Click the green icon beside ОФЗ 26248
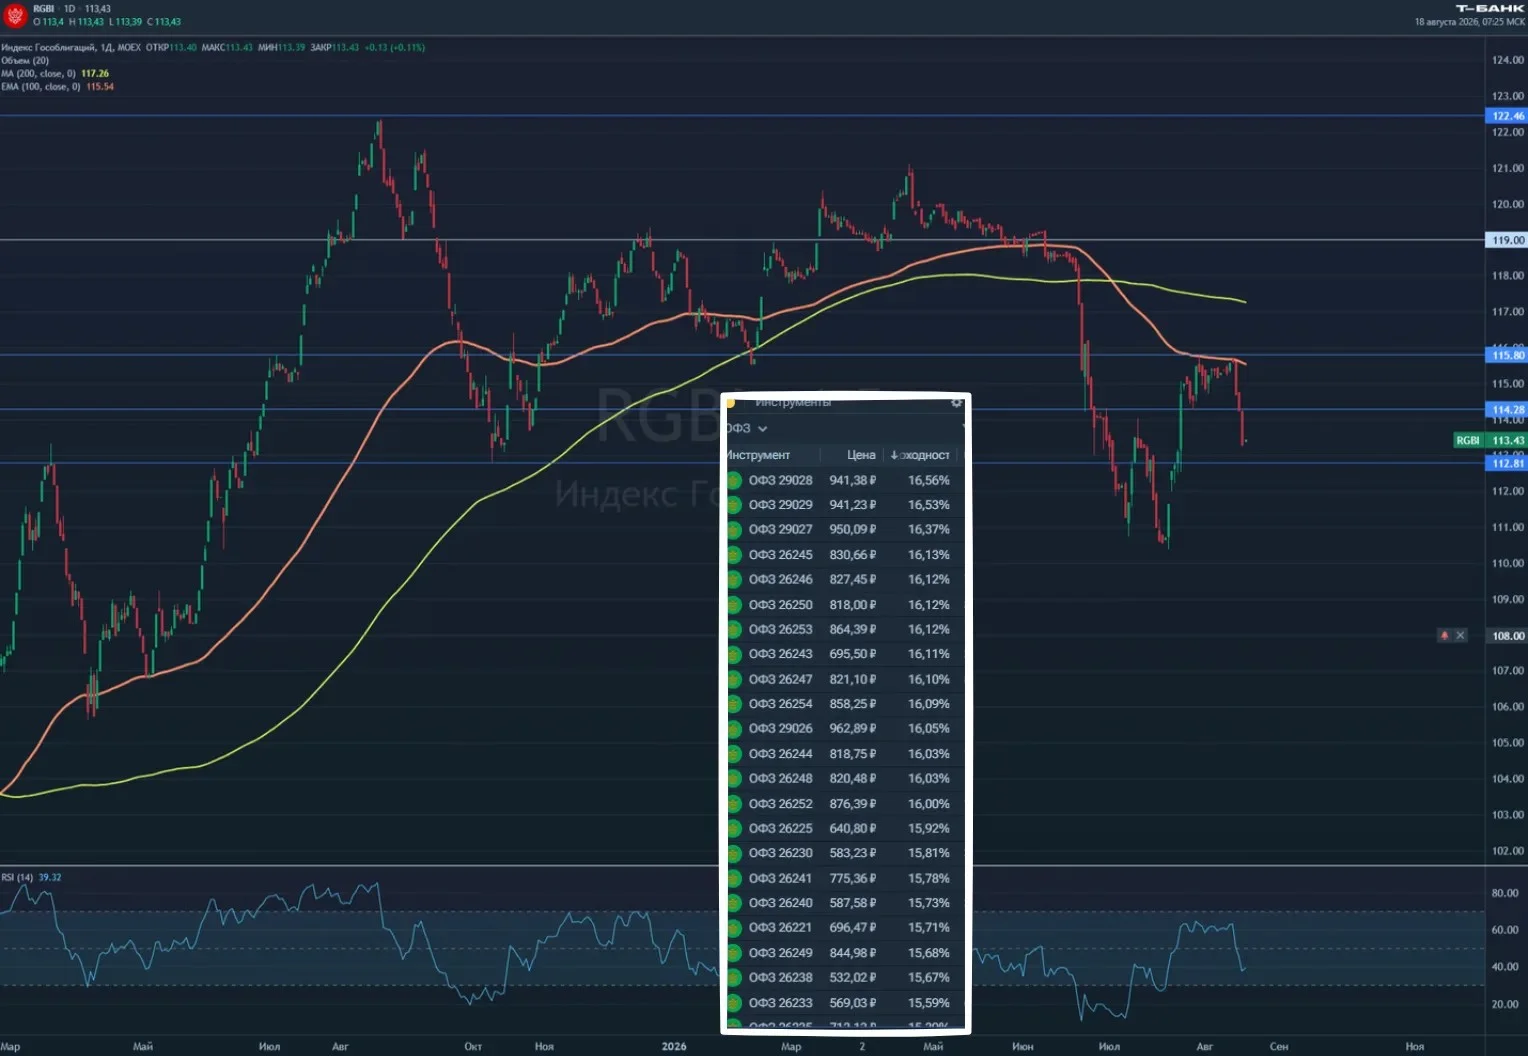Viewport: 1528px width, 1056px height. pyautogui.click(x=734, y=779)
